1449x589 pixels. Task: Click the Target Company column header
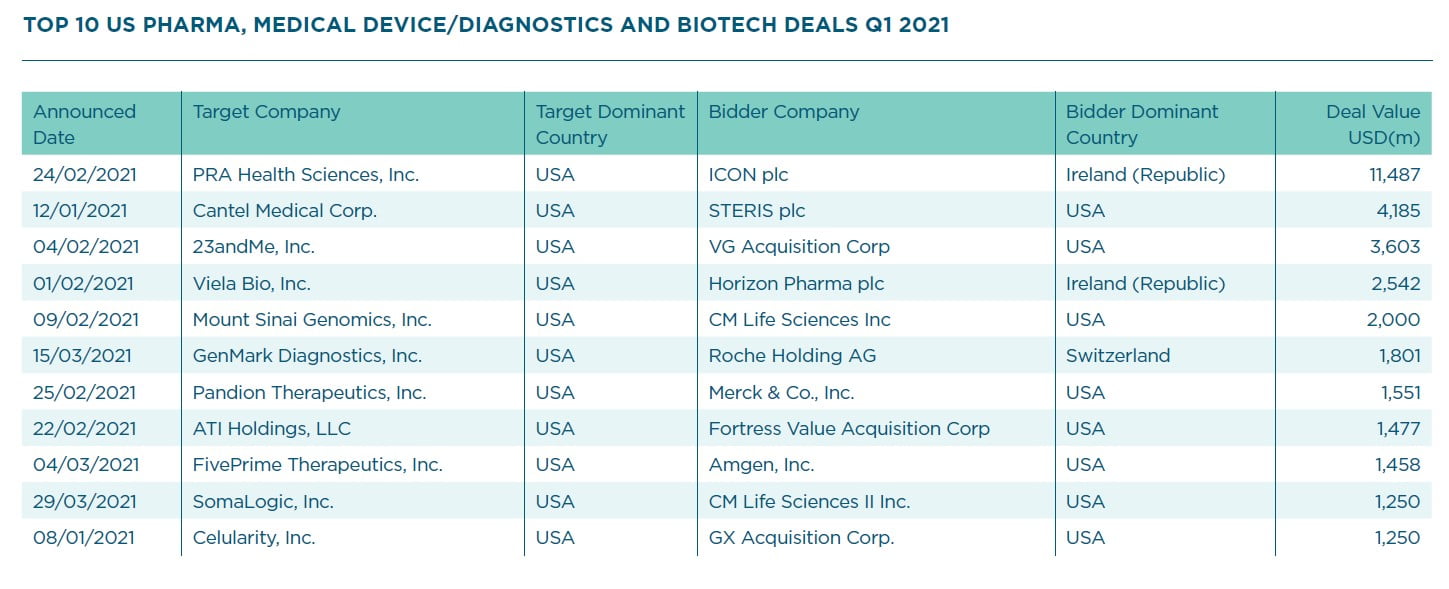point(266,112)
